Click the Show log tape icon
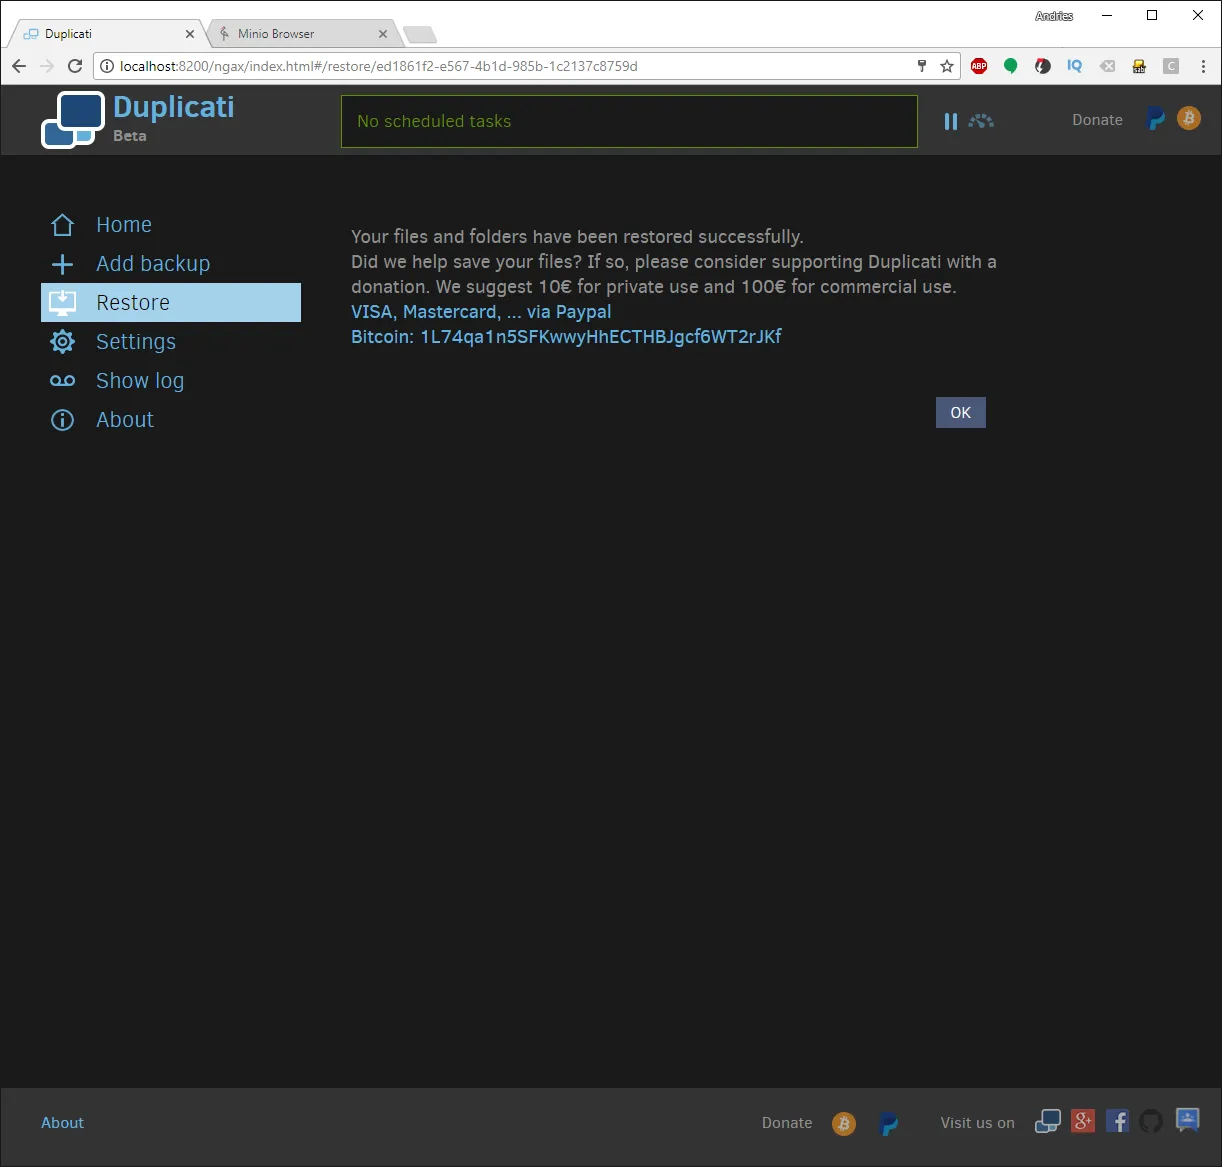Screen dimensions: 1222x1167 coord(62,381)
